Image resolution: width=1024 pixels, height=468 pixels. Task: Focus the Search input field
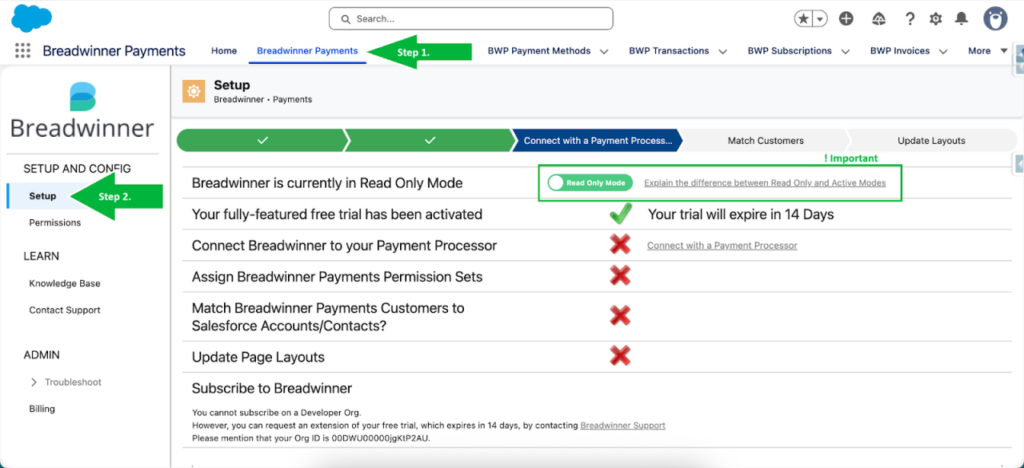[x=471, y=19]
